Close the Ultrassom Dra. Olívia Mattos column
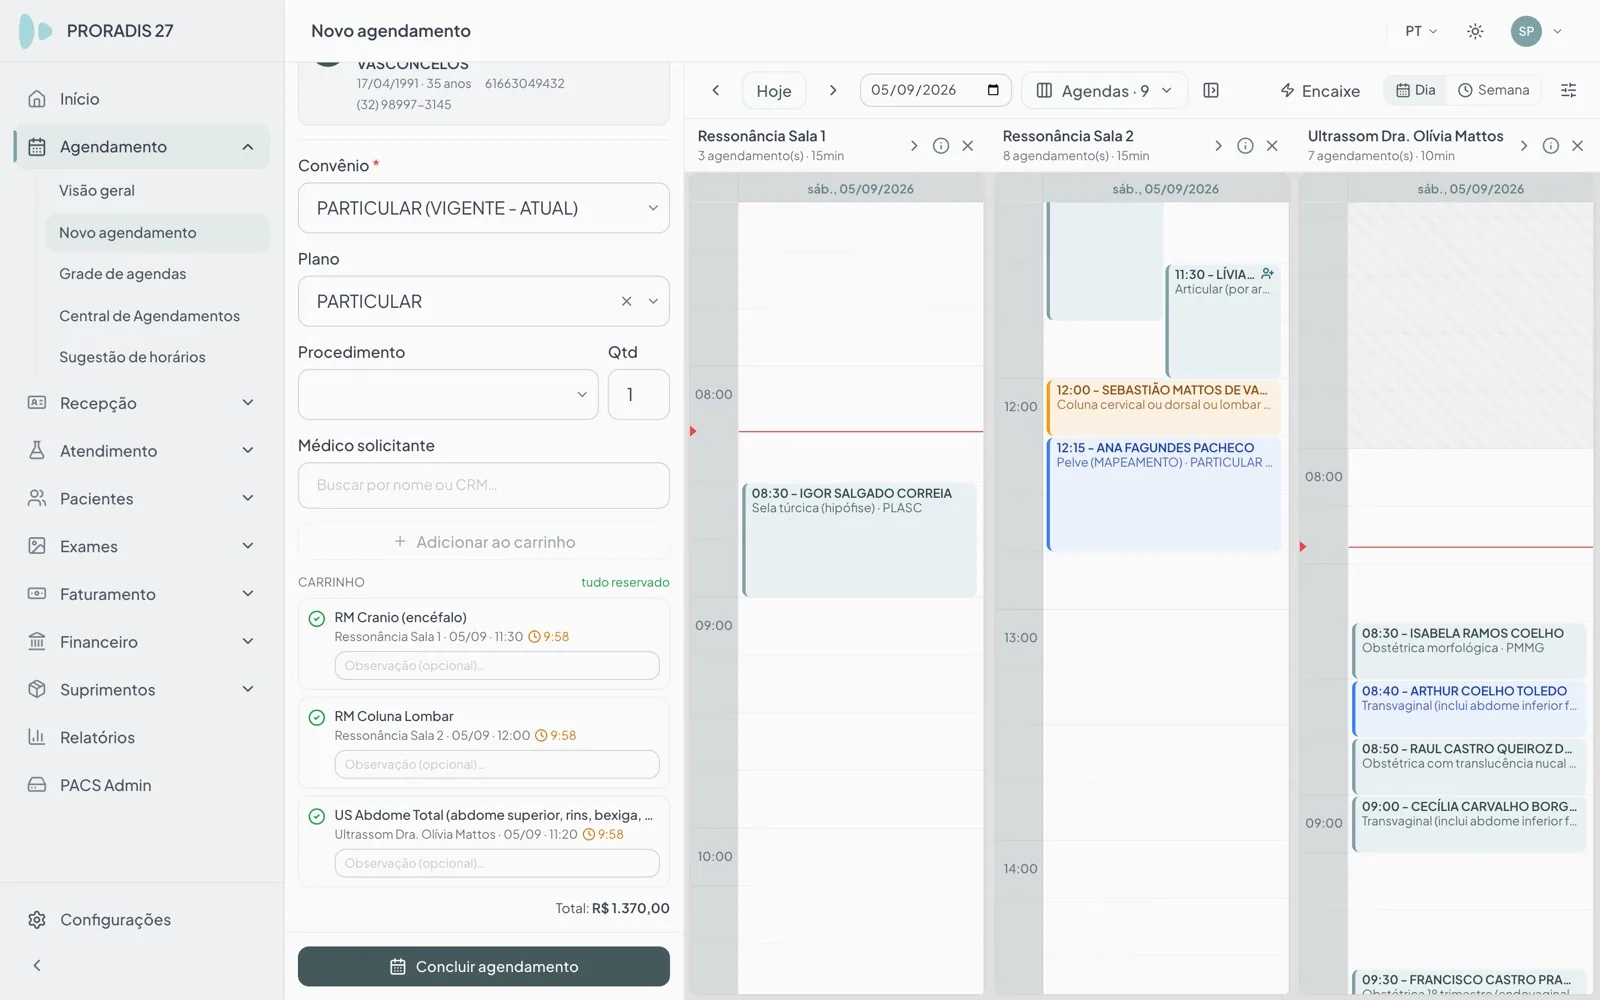The height and width of the screenshot is (1000, 1600). pyautogui.click(x=1578, y=146)
